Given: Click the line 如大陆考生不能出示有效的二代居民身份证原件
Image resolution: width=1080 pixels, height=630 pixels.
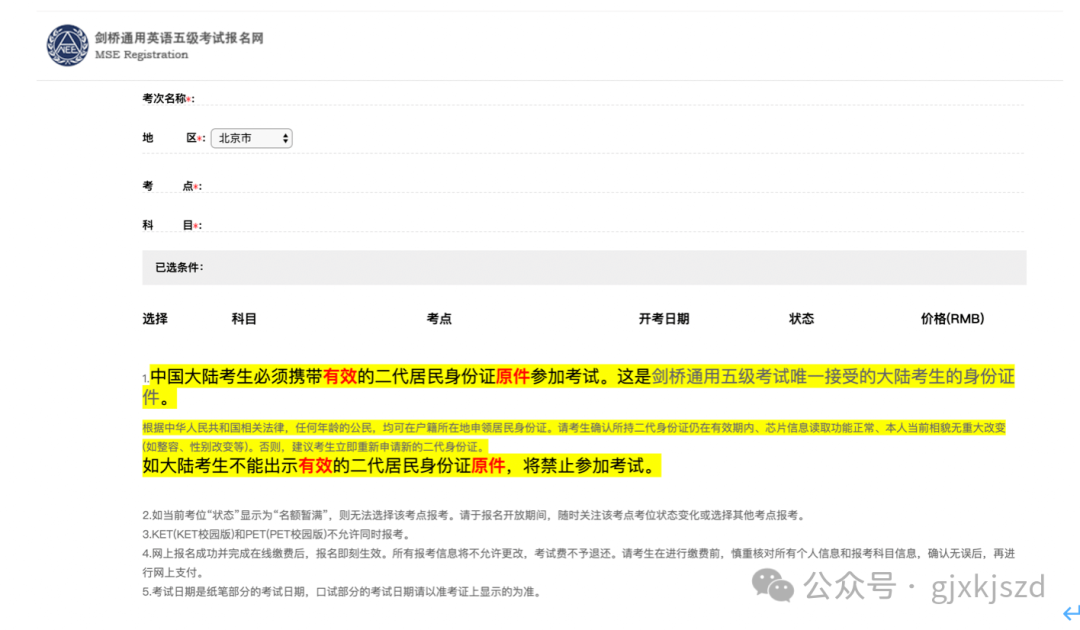Looking at the screenshot, I should click(x=401, y=466).
